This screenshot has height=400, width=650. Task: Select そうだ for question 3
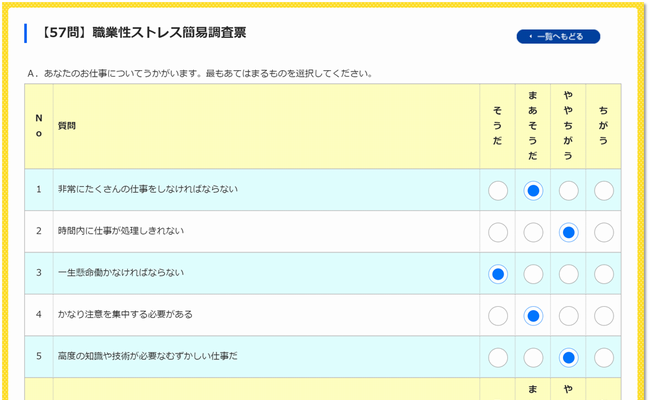click(498, 273)
